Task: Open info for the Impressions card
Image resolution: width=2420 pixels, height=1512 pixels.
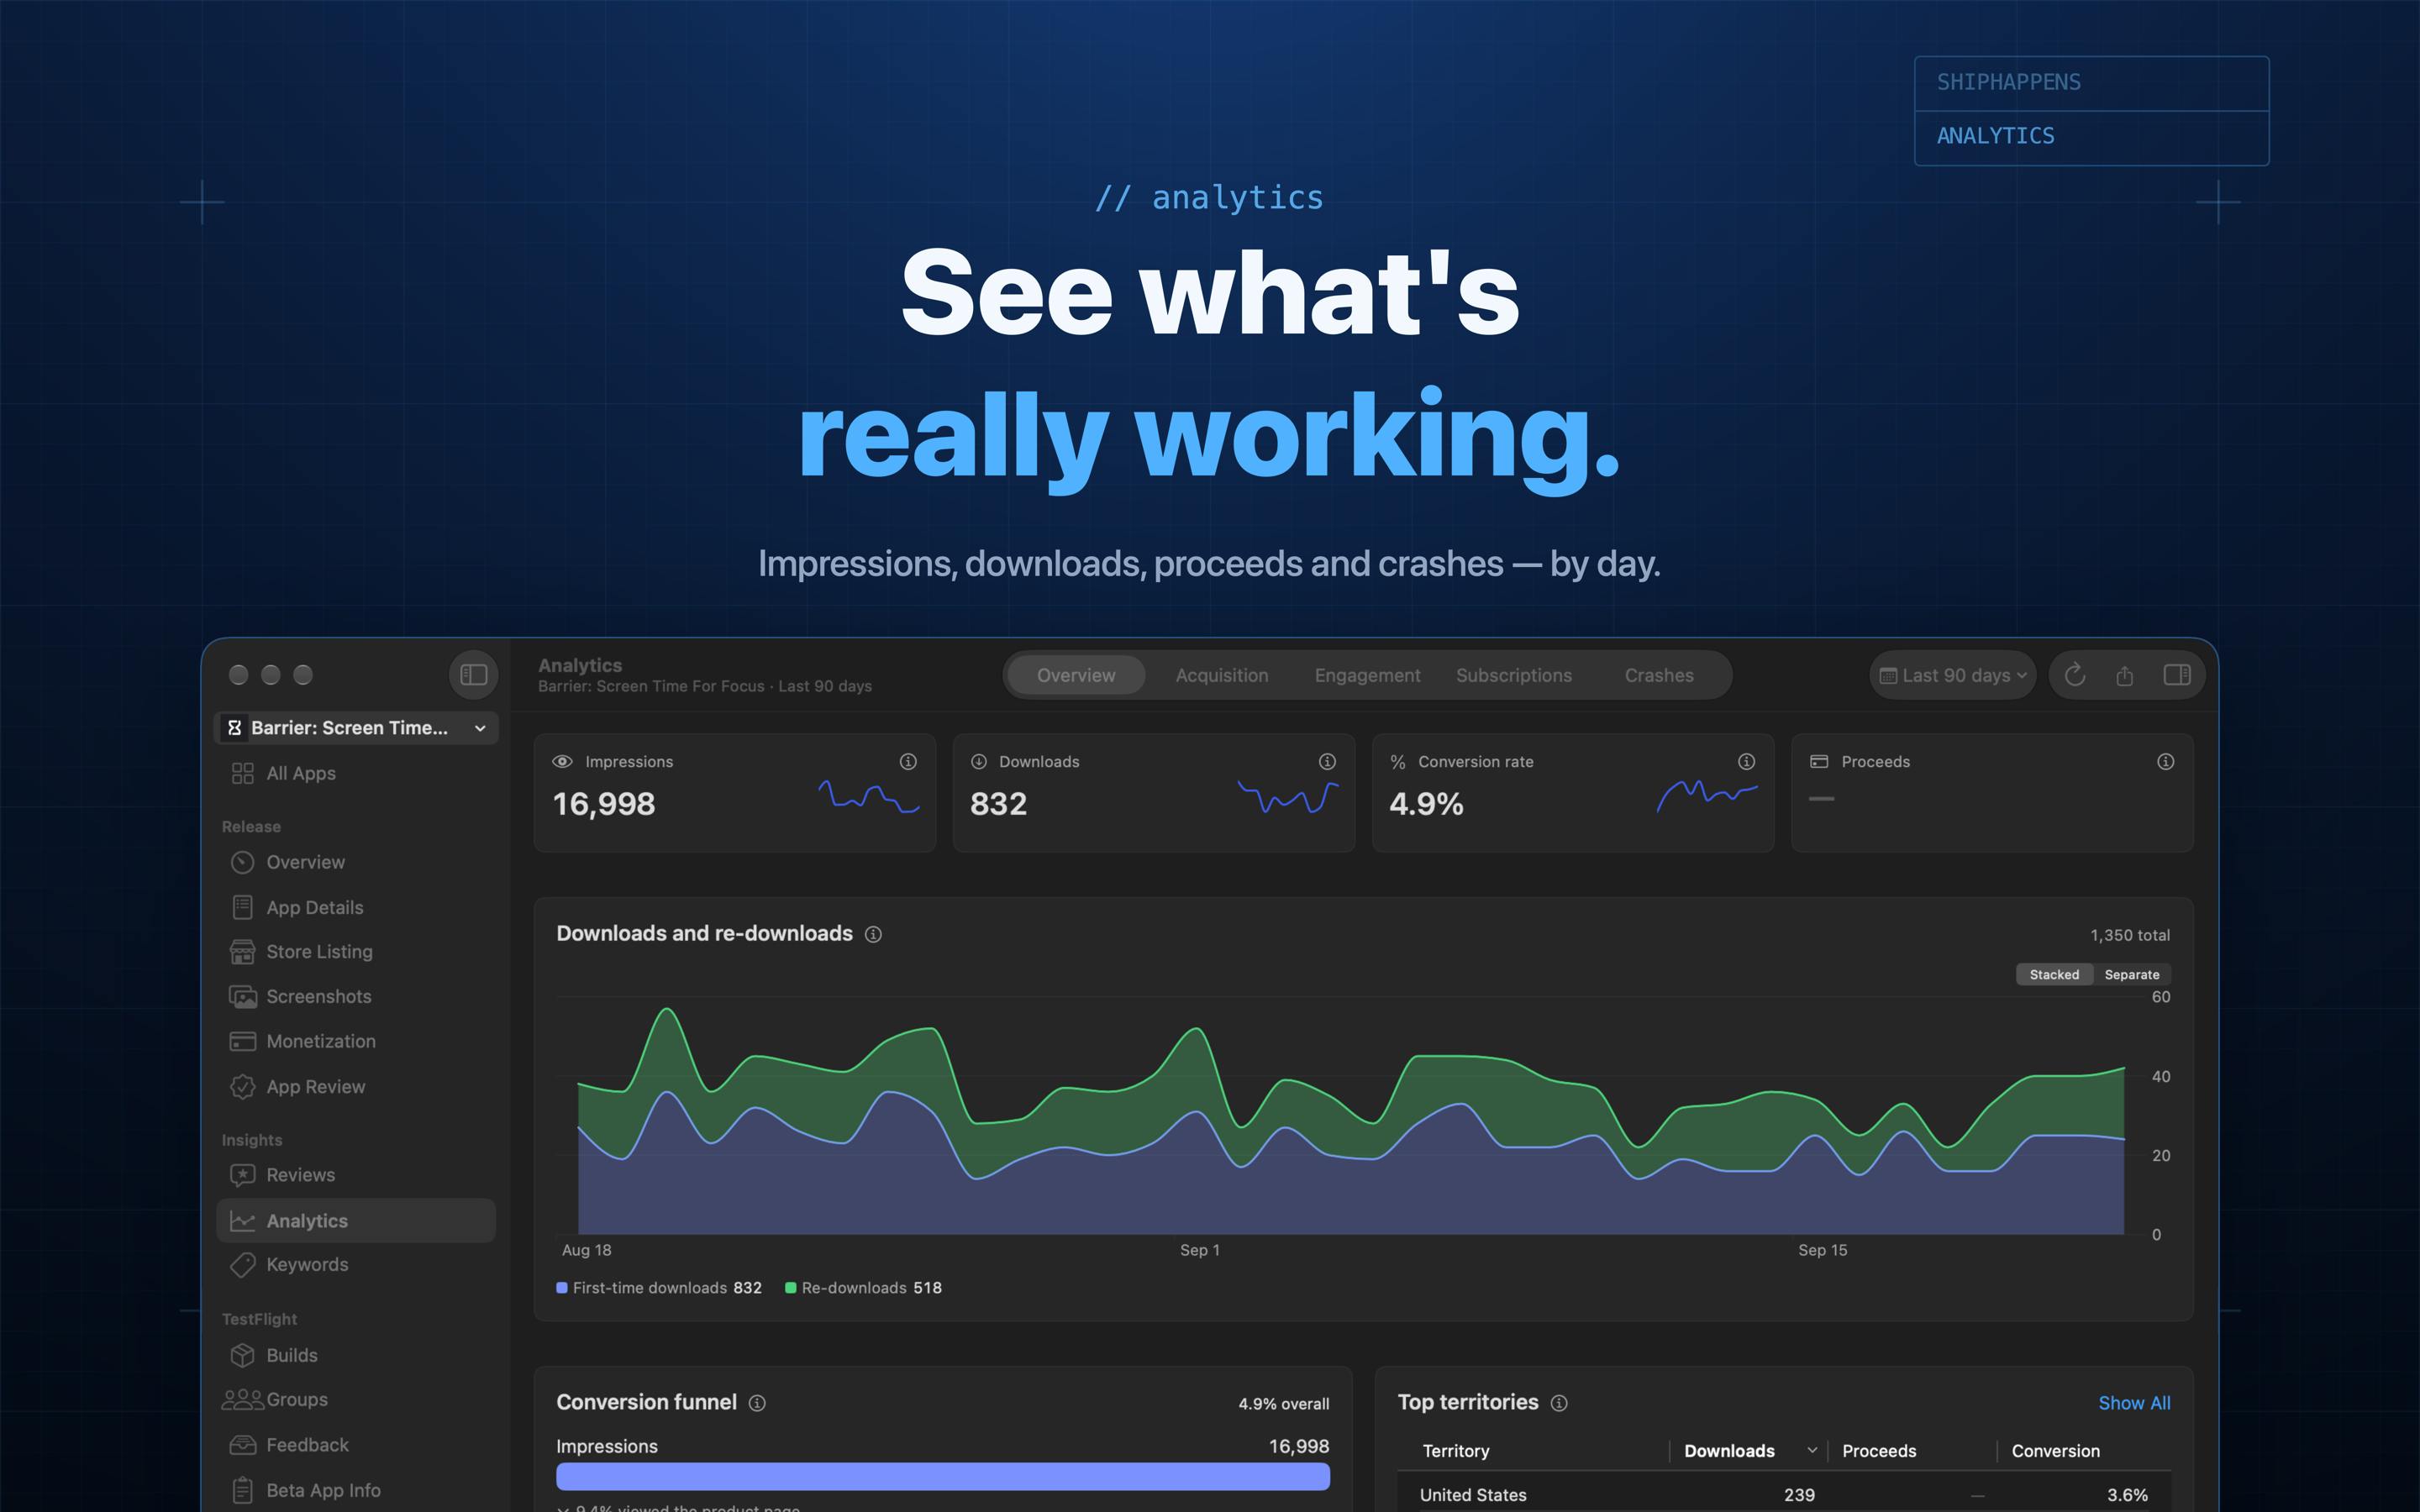Action: click(908, 762)
